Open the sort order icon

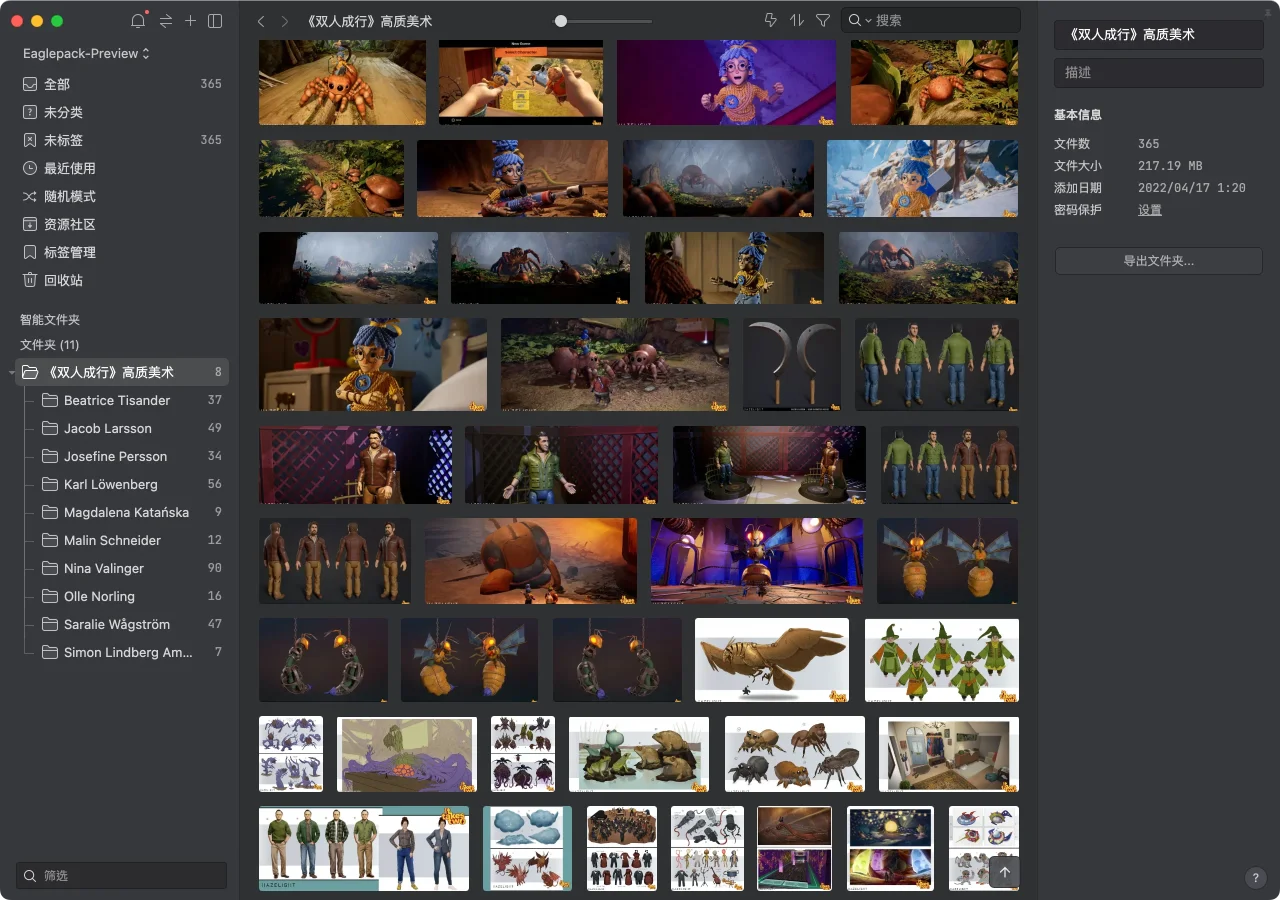(797, 20)
